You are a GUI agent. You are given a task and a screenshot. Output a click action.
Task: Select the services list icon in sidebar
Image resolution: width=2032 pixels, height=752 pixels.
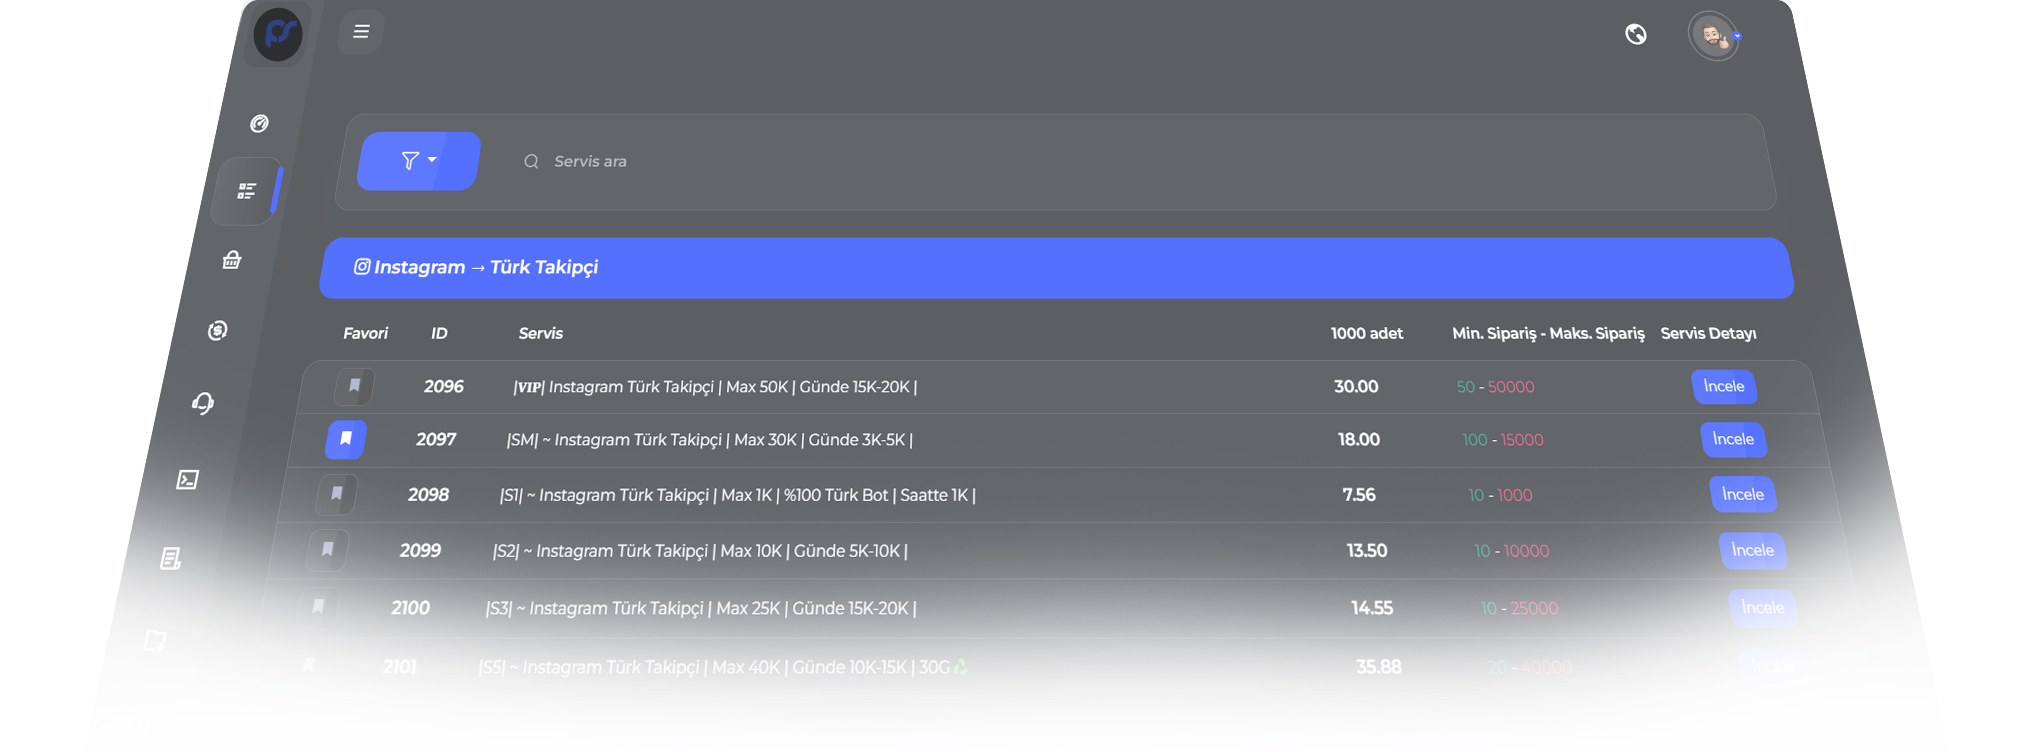pos(247,191)
